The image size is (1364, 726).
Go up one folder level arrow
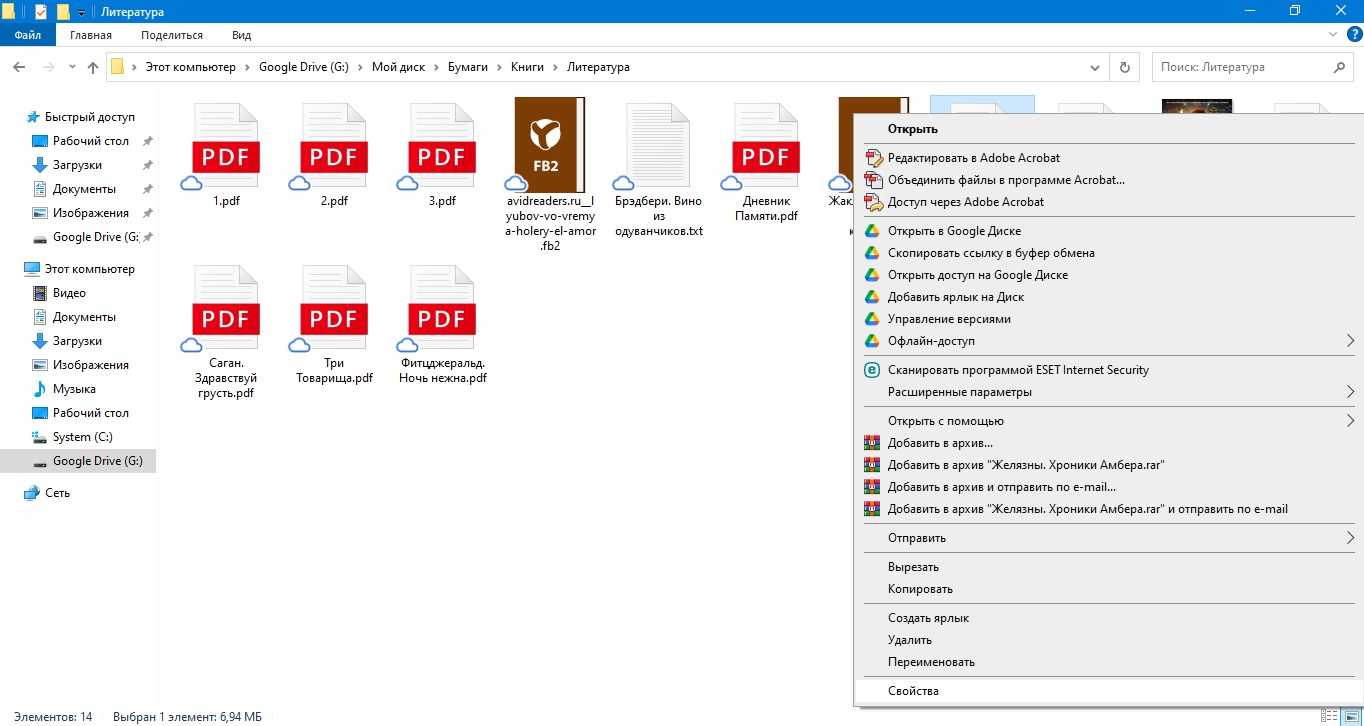pos(93,67)
